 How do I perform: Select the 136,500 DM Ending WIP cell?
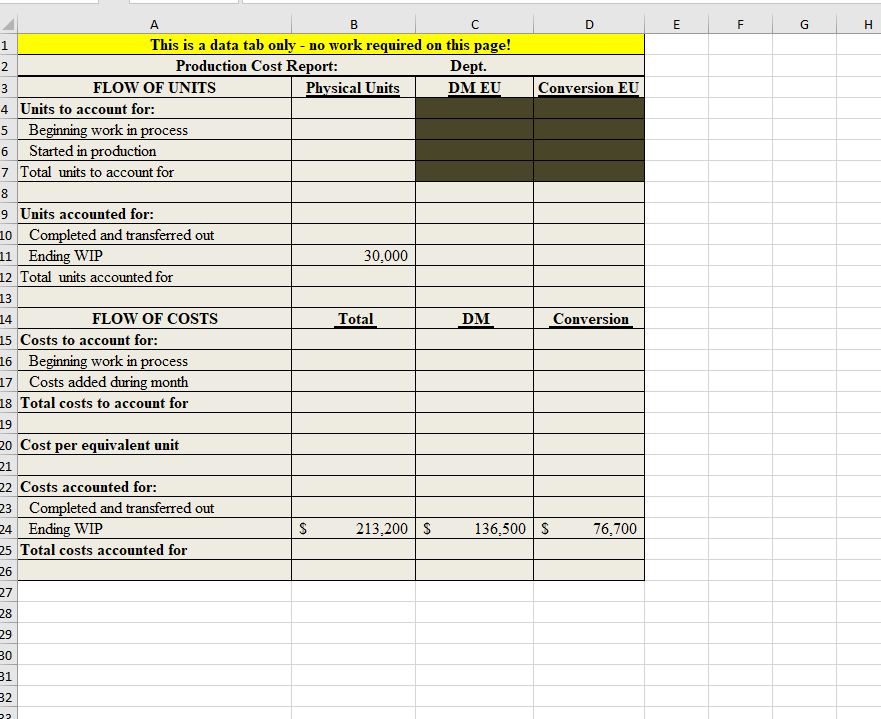[x=475, y=529]
